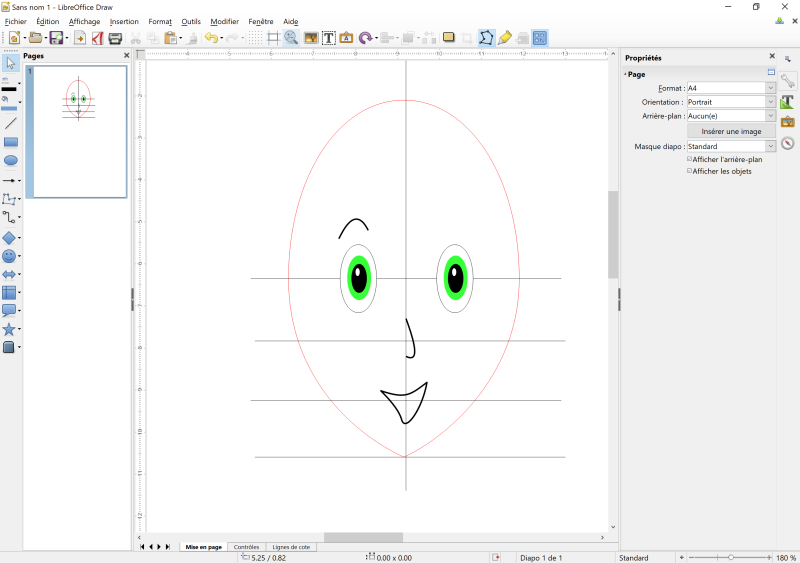The height and width of the screenshot is (563, 800).
Task: Insert a text box
Action: click(329, 38)
